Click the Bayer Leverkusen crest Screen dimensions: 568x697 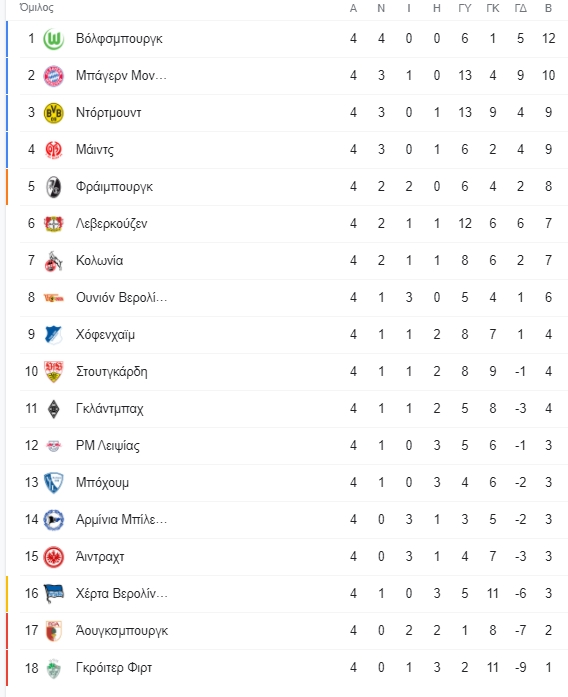click(53, 224)
